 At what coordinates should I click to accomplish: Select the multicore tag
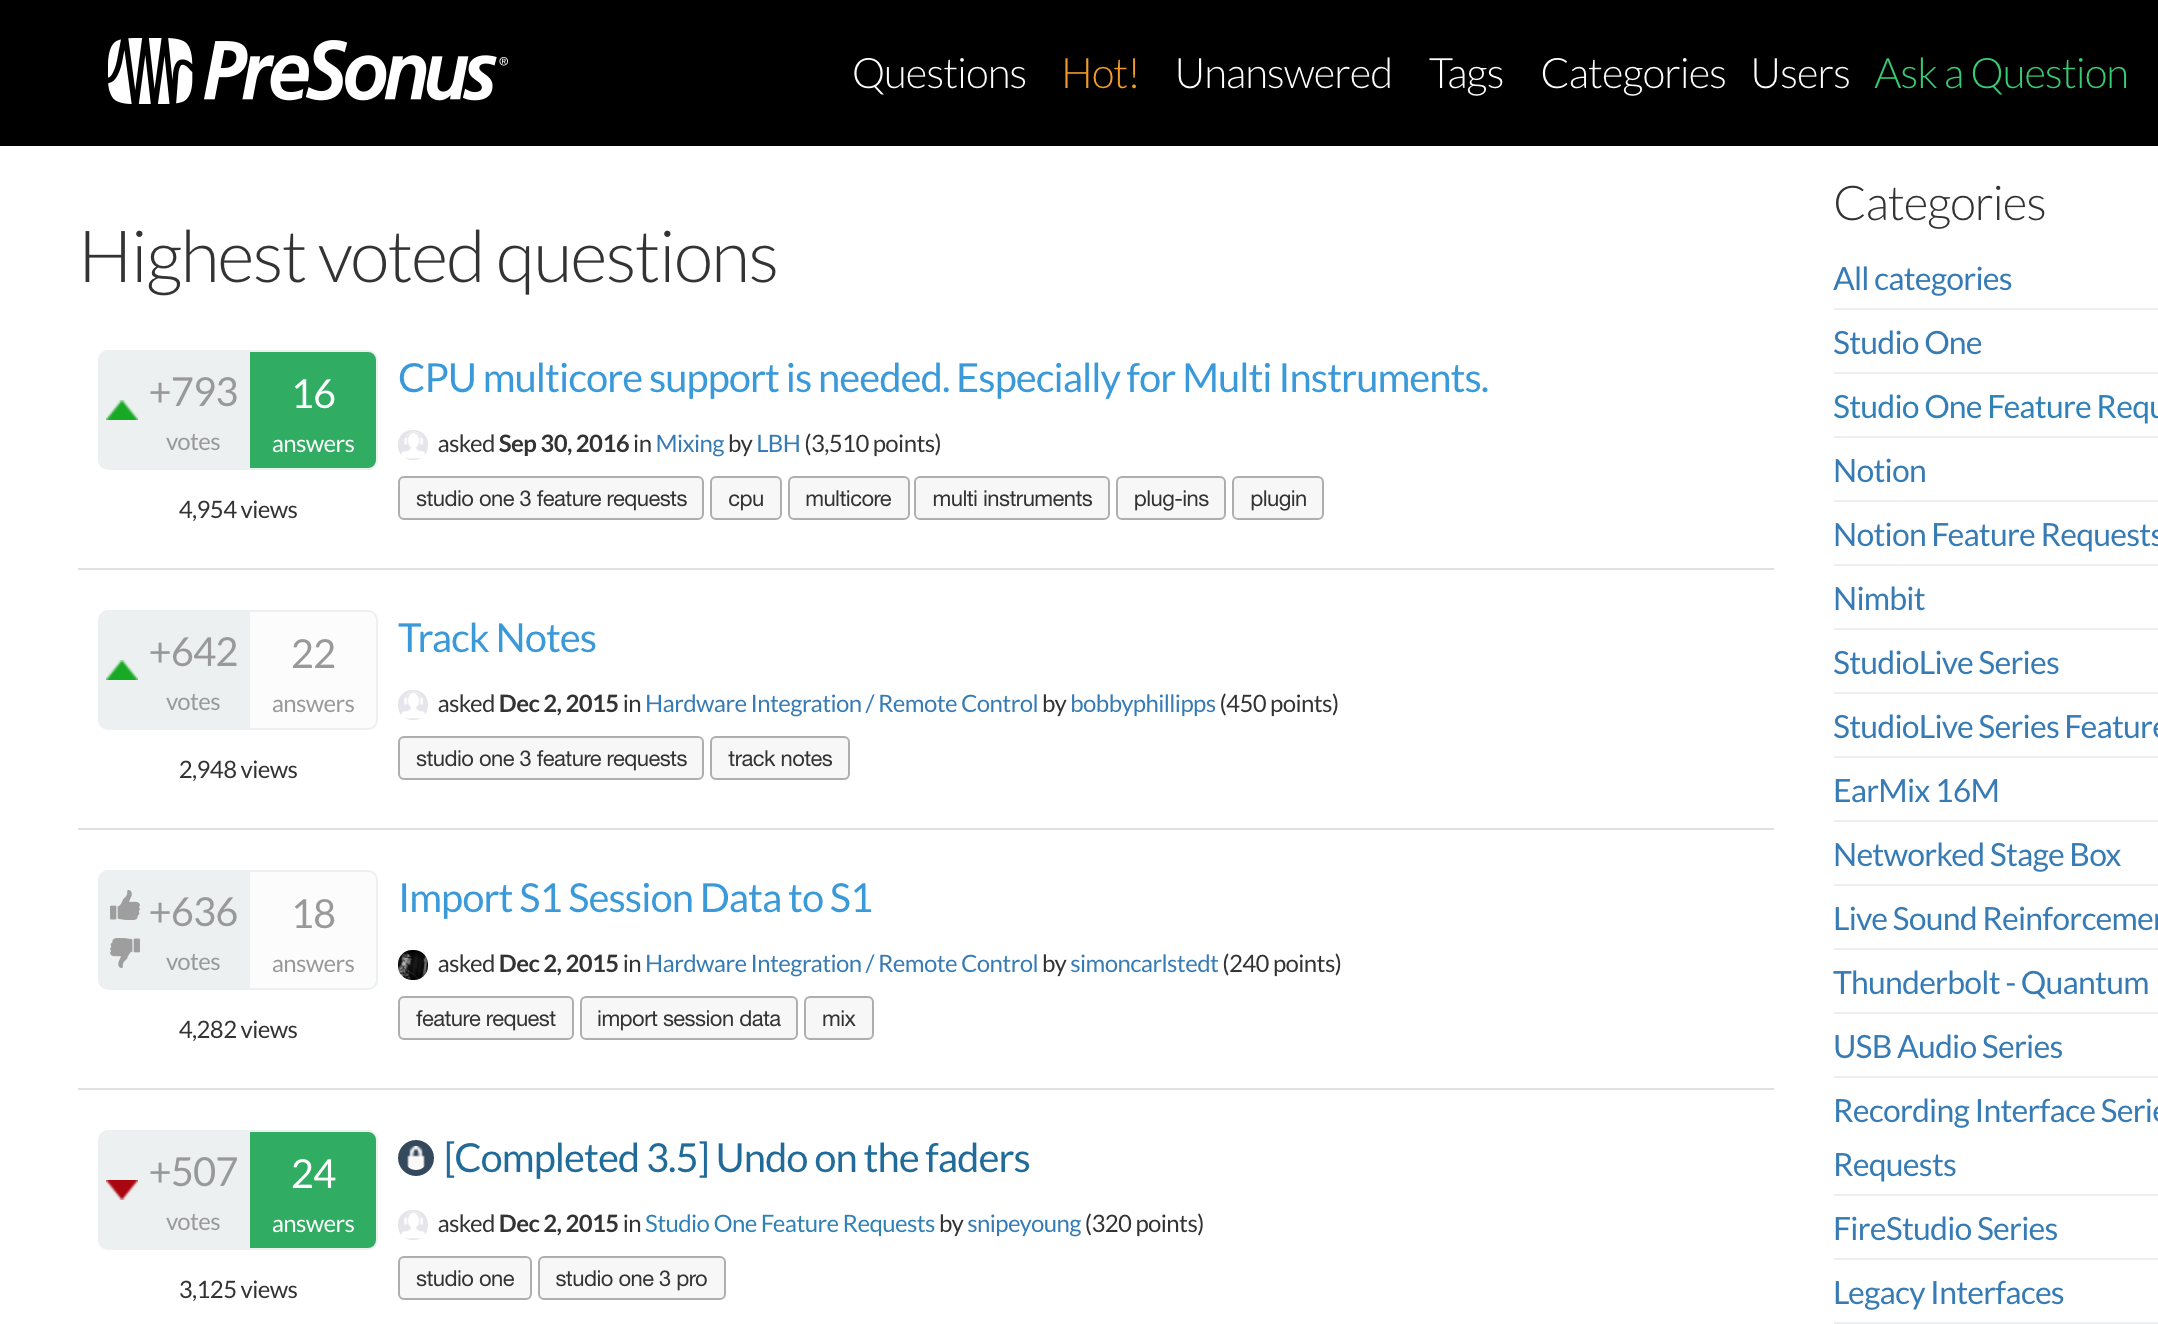(x=848, y=498)
